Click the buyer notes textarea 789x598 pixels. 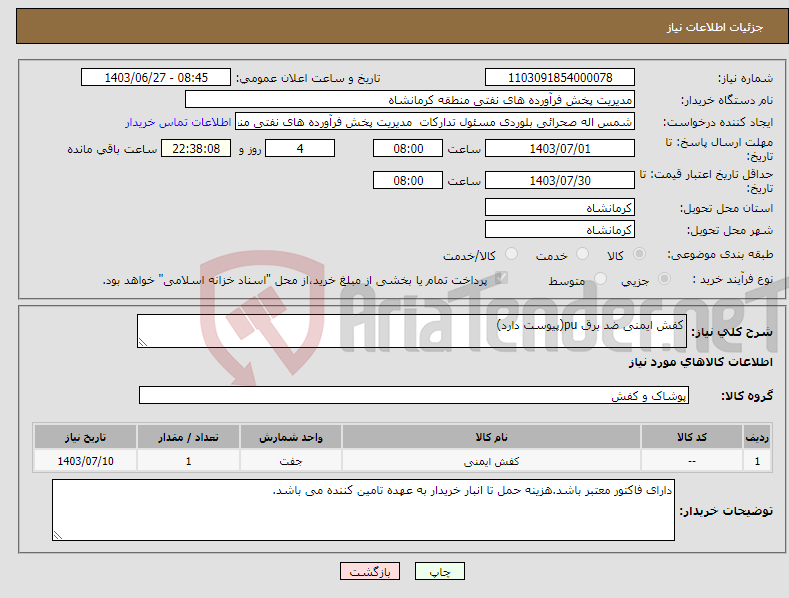(363, 510)
